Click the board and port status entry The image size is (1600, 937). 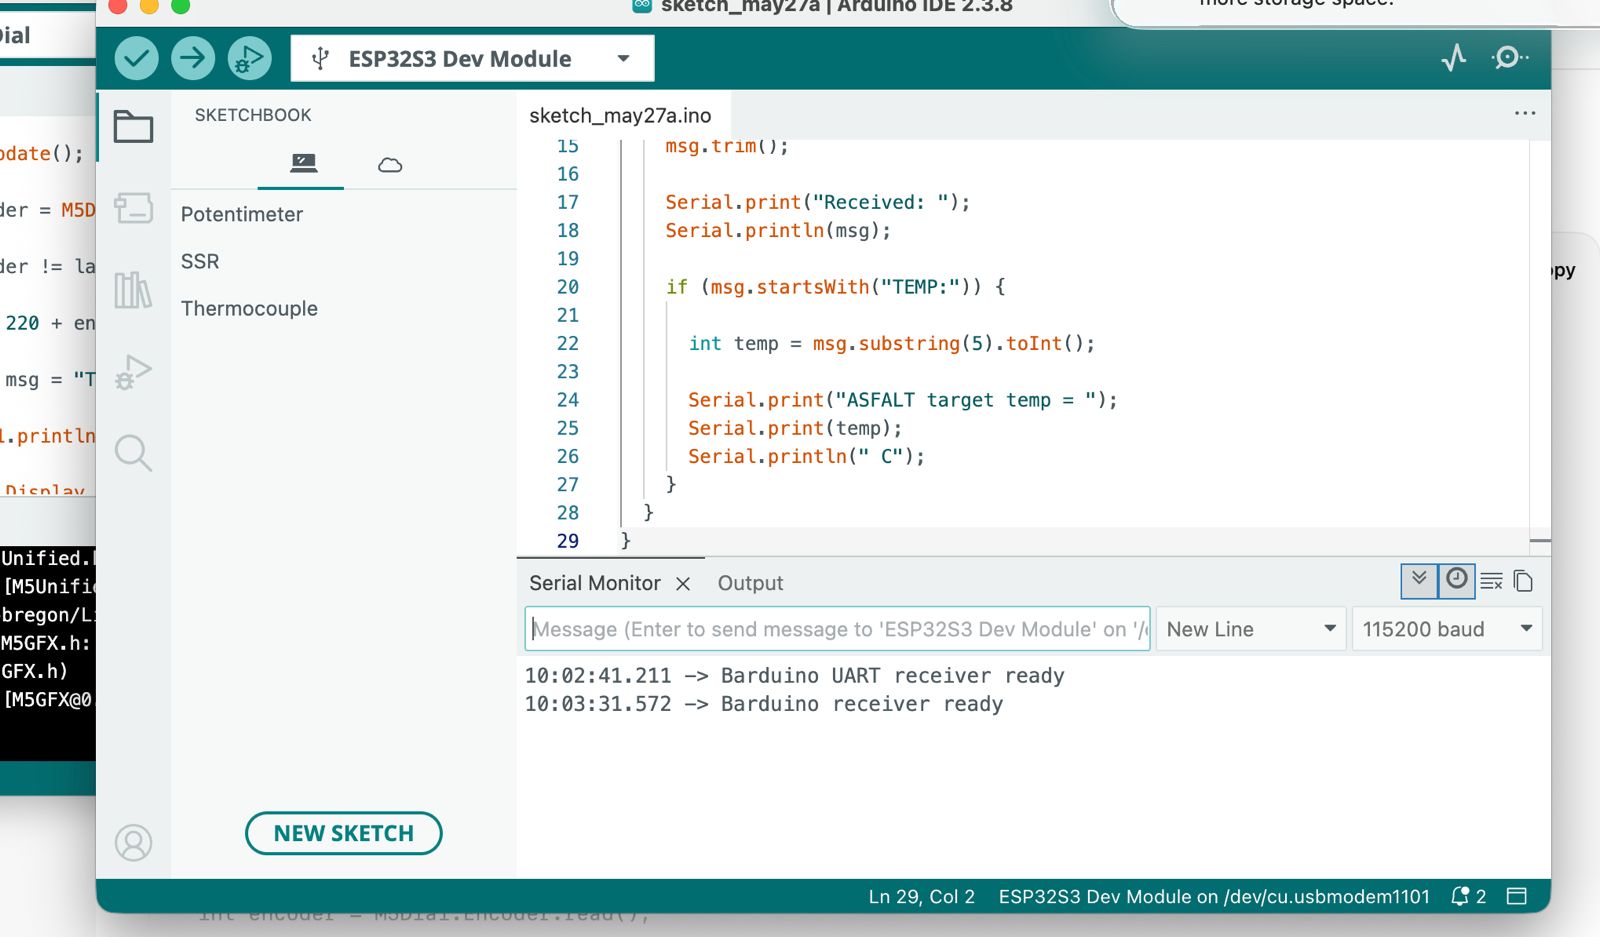coord(1214,897)
